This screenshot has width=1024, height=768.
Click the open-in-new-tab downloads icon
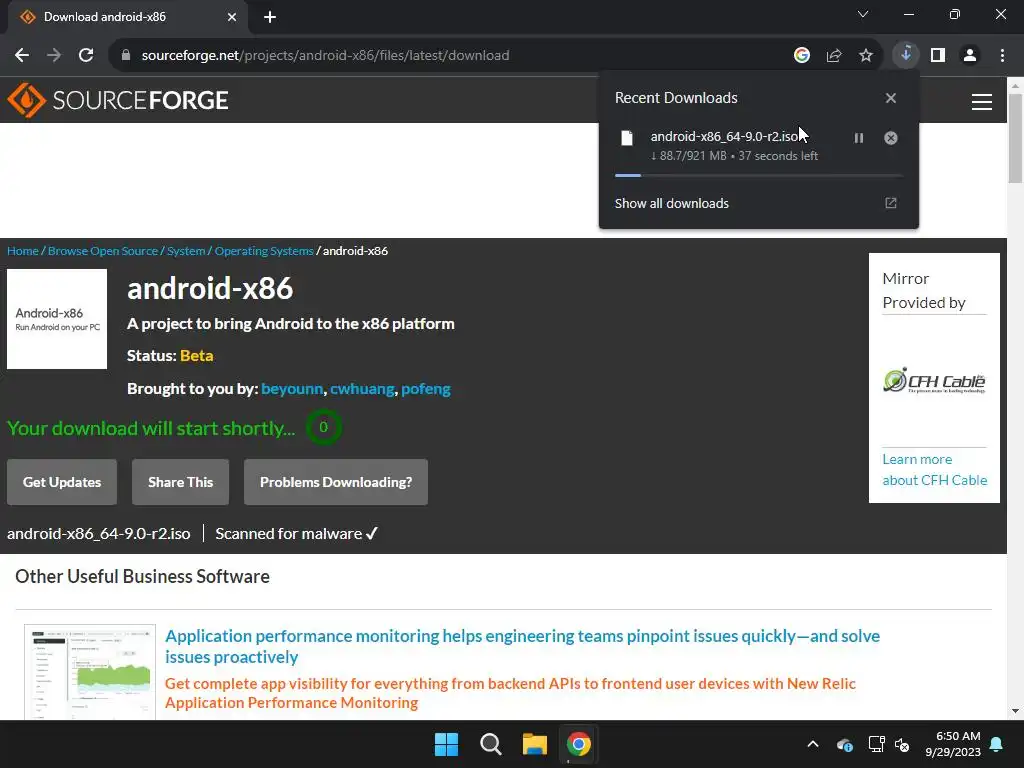891,203
